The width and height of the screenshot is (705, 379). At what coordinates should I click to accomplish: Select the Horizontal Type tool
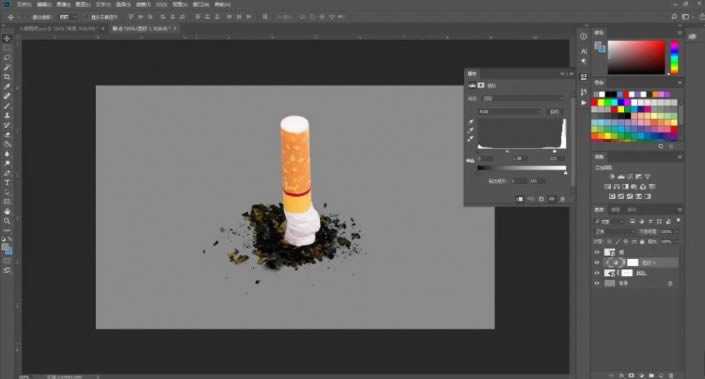(x=7, y=183)
